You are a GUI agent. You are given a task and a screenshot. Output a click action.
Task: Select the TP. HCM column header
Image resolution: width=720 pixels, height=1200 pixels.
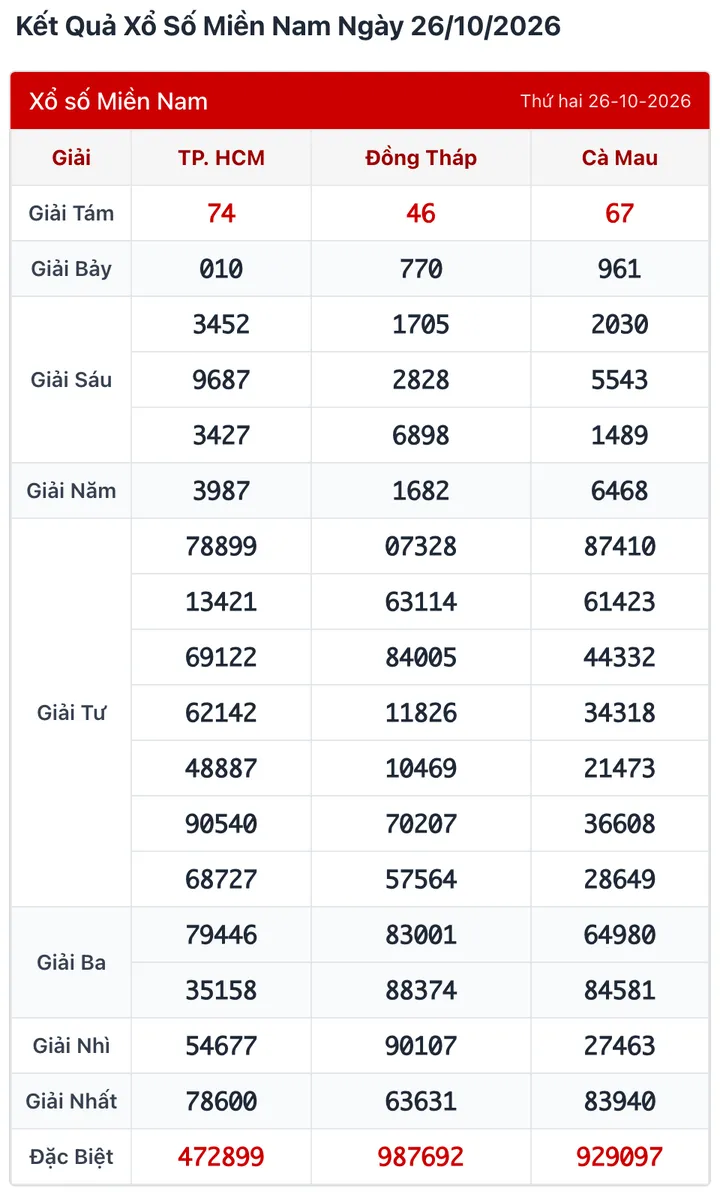tap(221, 158)
